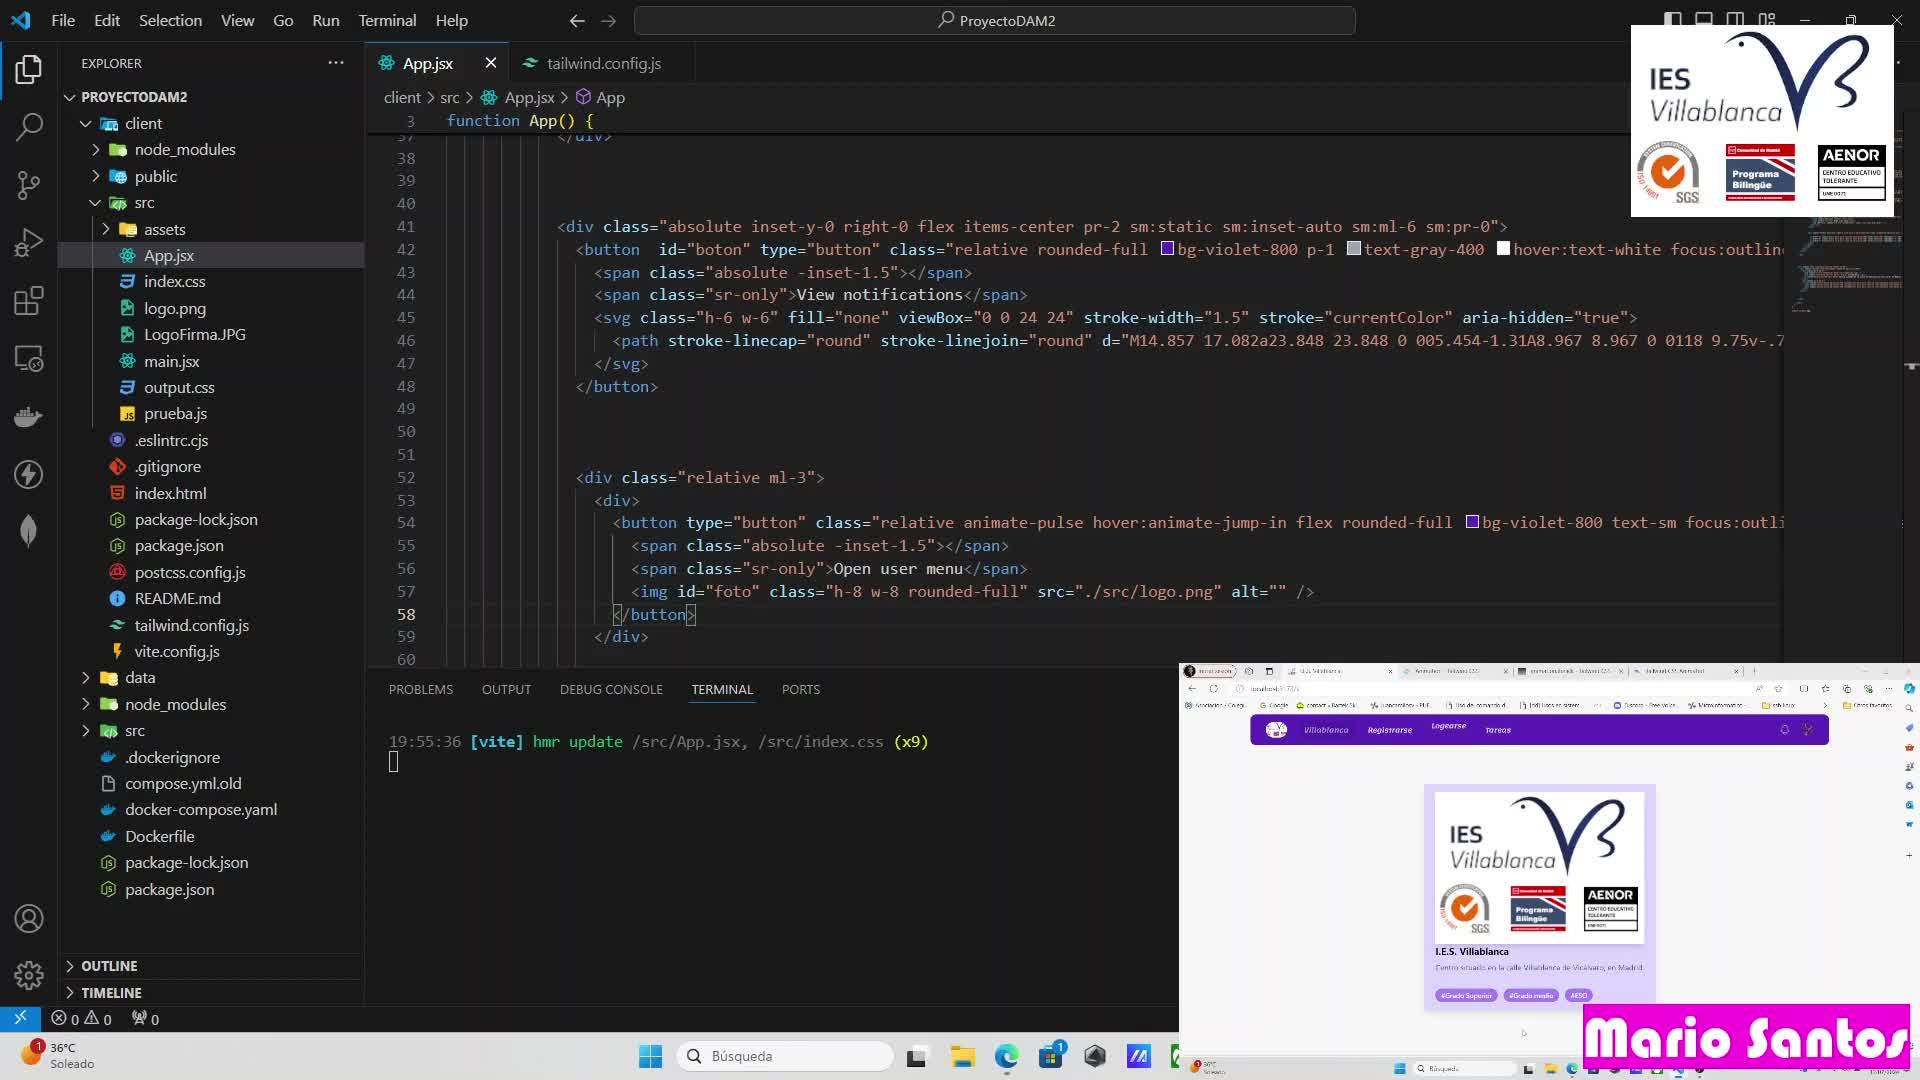This screenshot has width=1920, height=1080.
Task: Open the Terminal menu
Action: click(387, 20)
